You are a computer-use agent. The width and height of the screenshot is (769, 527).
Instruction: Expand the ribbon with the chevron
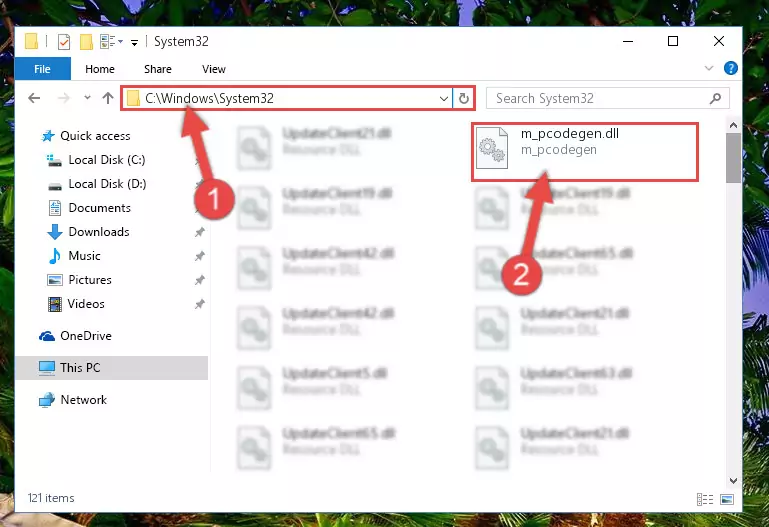pyautogui.click(x=709, y=68)
